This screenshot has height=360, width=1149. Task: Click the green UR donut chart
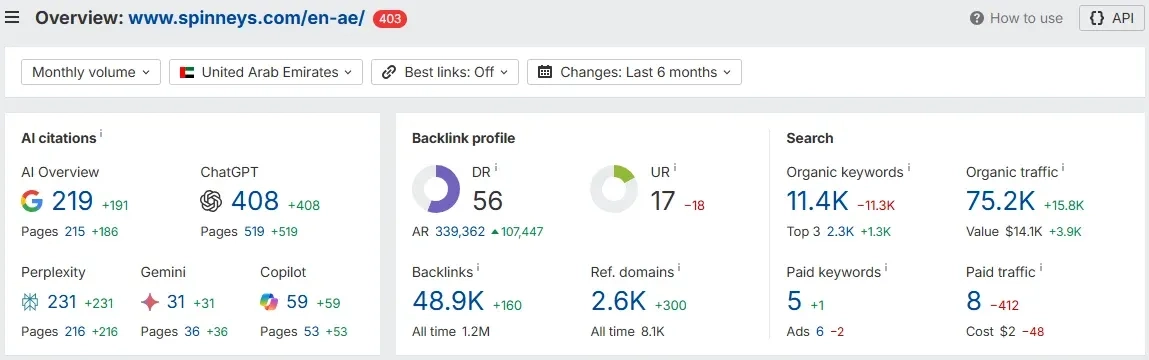(x=614, y=188)
